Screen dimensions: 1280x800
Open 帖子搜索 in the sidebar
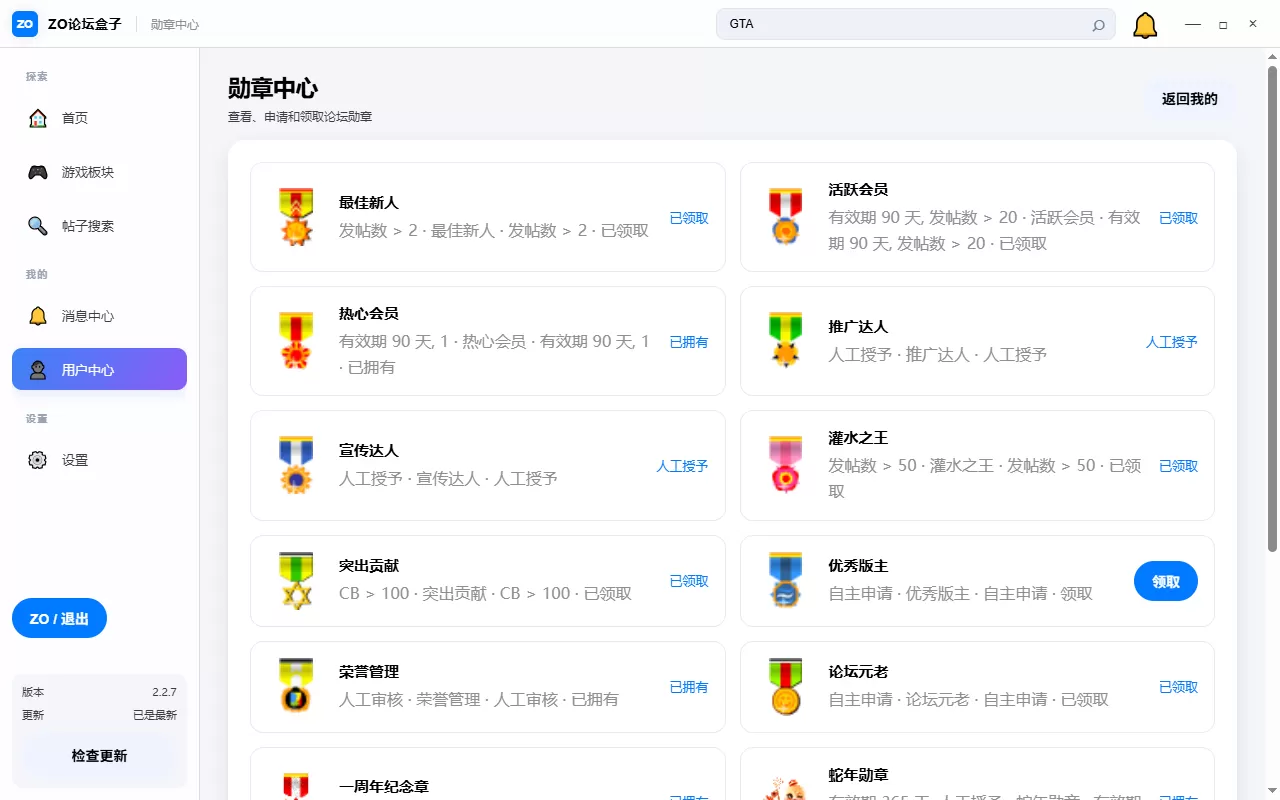(99, 226)
